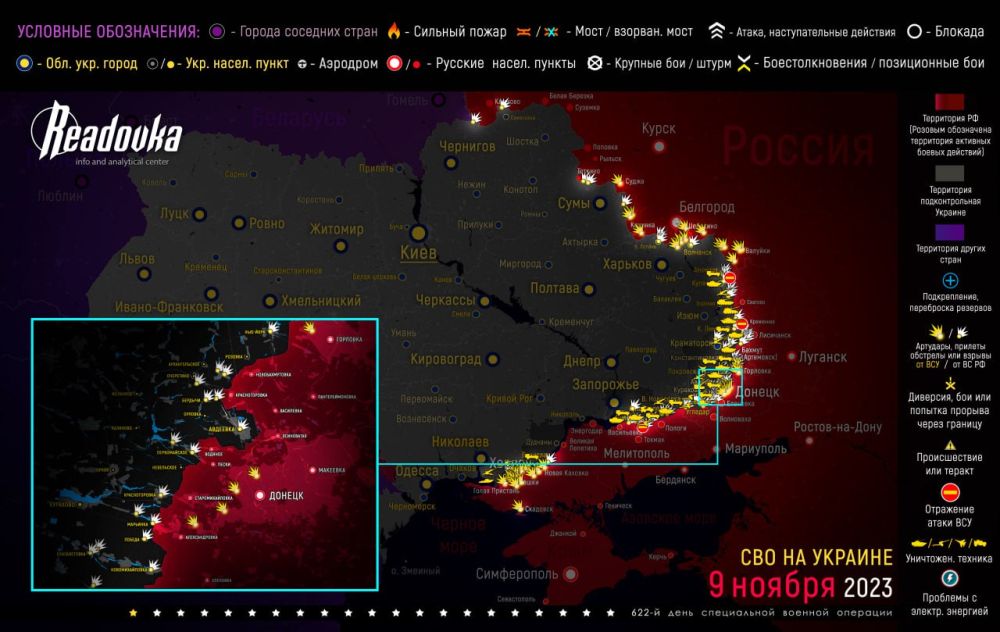Select the 'Киев' city label
1000x632 pixels.
click(x=417, y=252)
